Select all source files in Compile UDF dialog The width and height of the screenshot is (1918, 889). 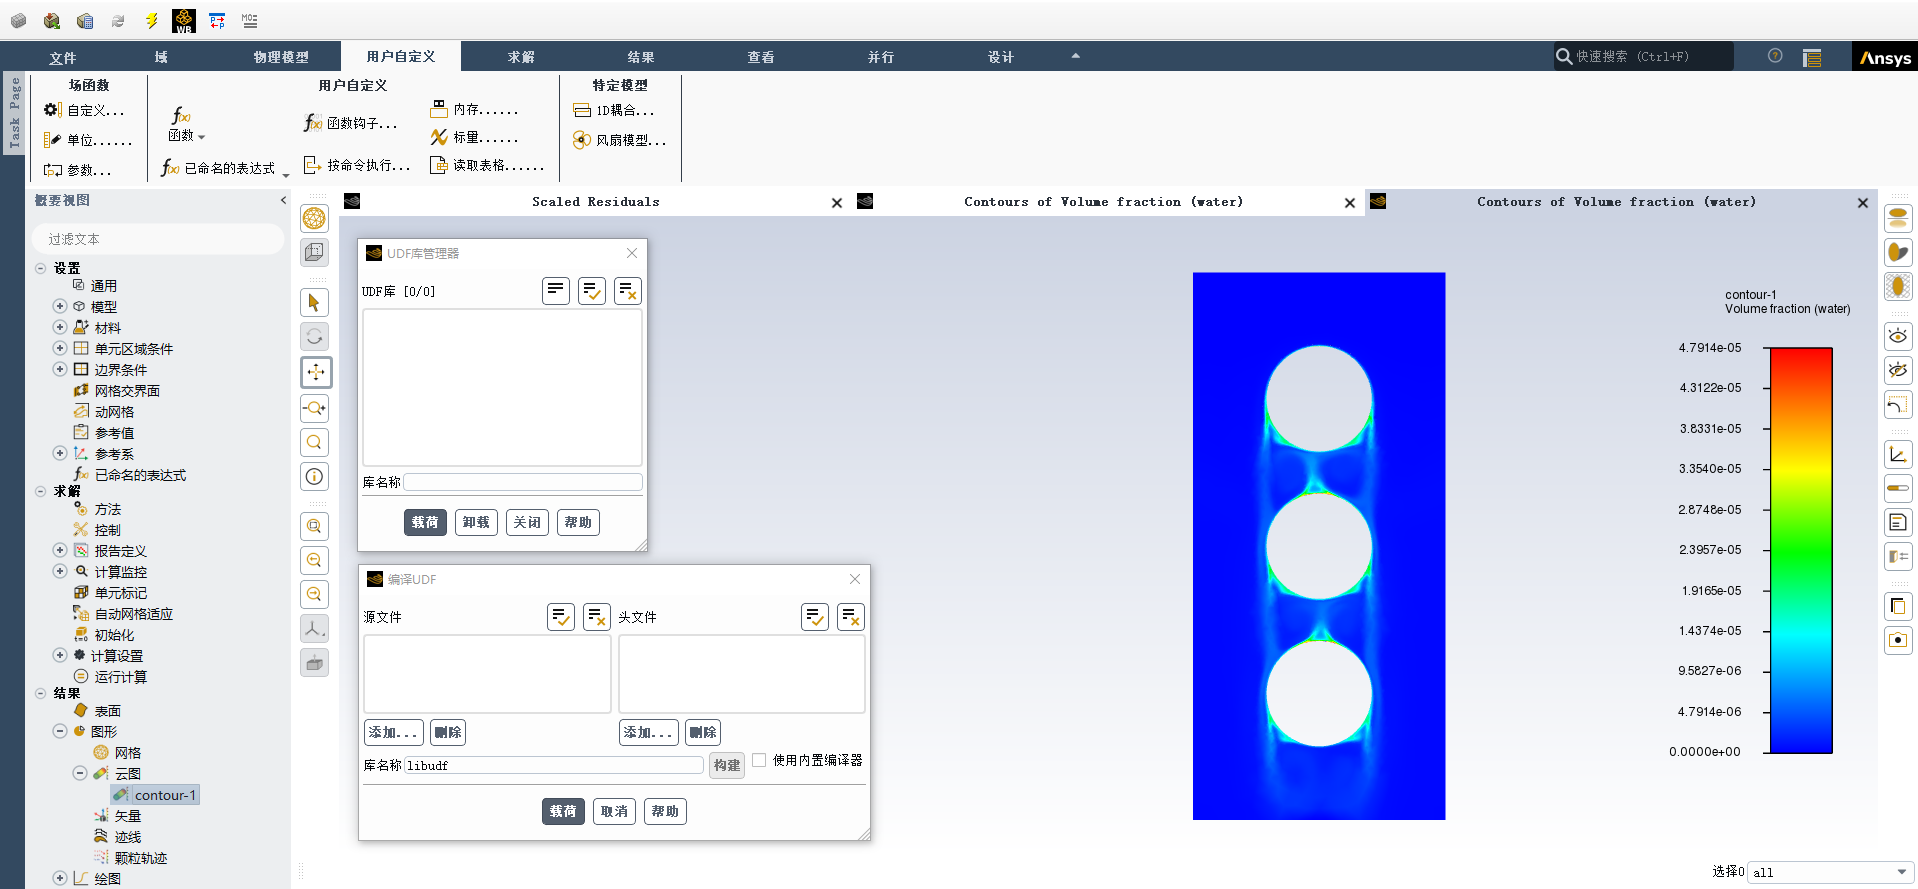tap(561, 617)
